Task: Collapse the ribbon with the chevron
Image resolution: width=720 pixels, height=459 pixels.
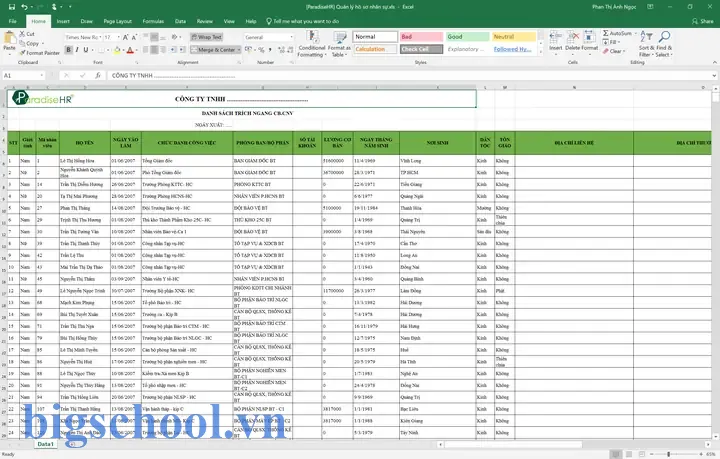Action: pyautogui.click(x=714, y=62)
